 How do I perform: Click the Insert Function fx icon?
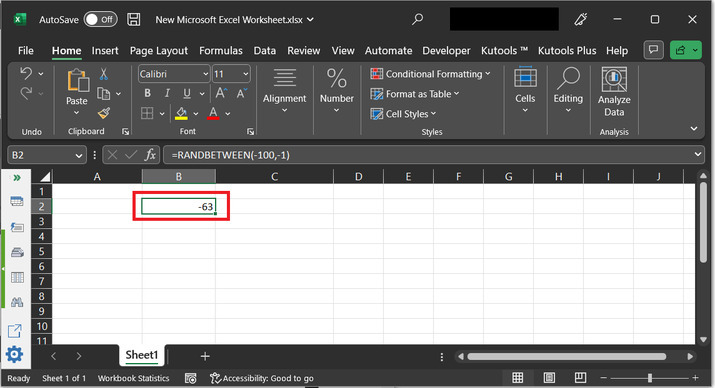pyautogui.click(x=150, y=155)
